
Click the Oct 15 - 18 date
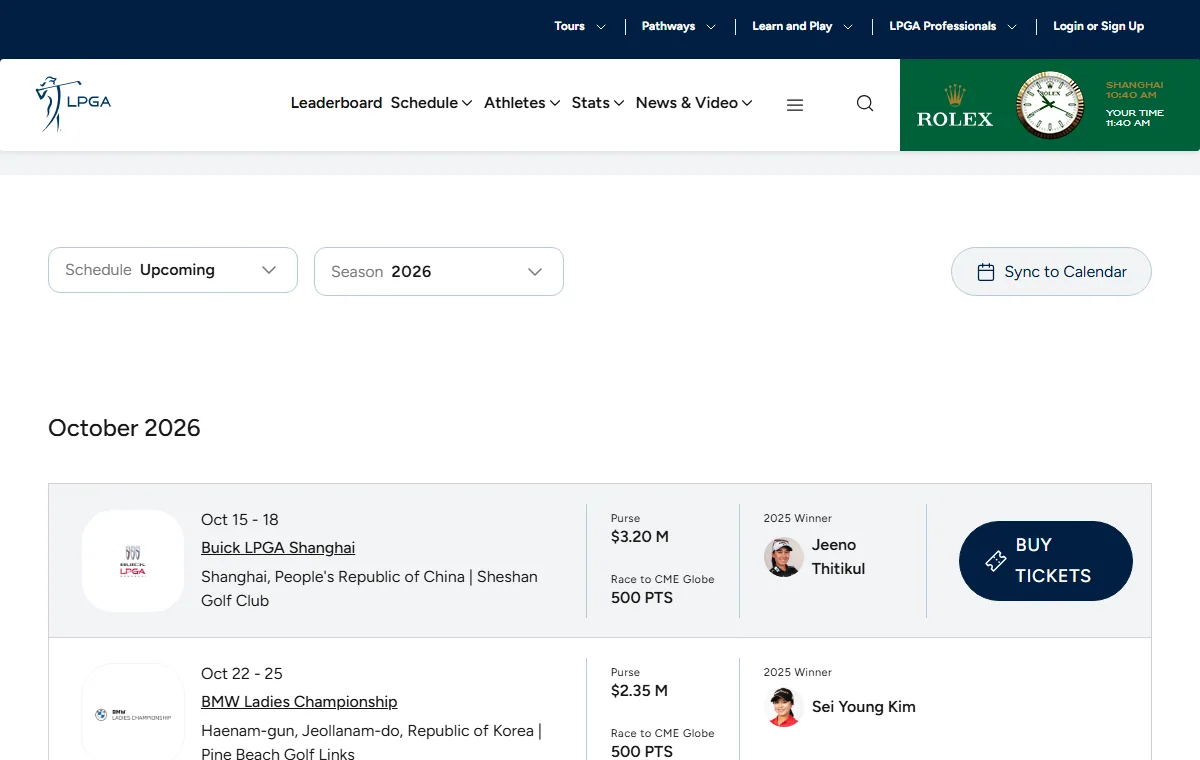tap(240, 520)
